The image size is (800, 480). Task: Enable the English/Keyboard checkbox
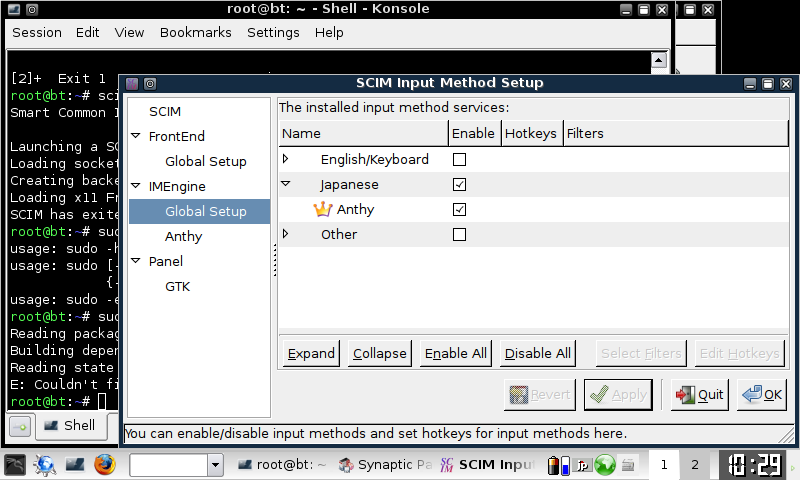click(459, 160)
